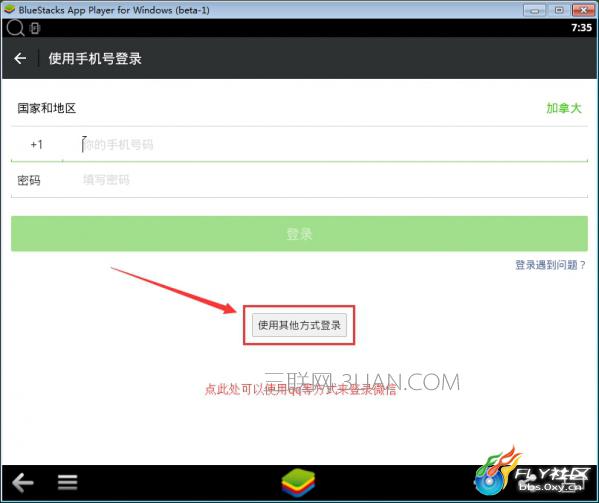The image size is (599, 503).
Task: Click the search magnifier icon in status bar
Action: point(15,28)
